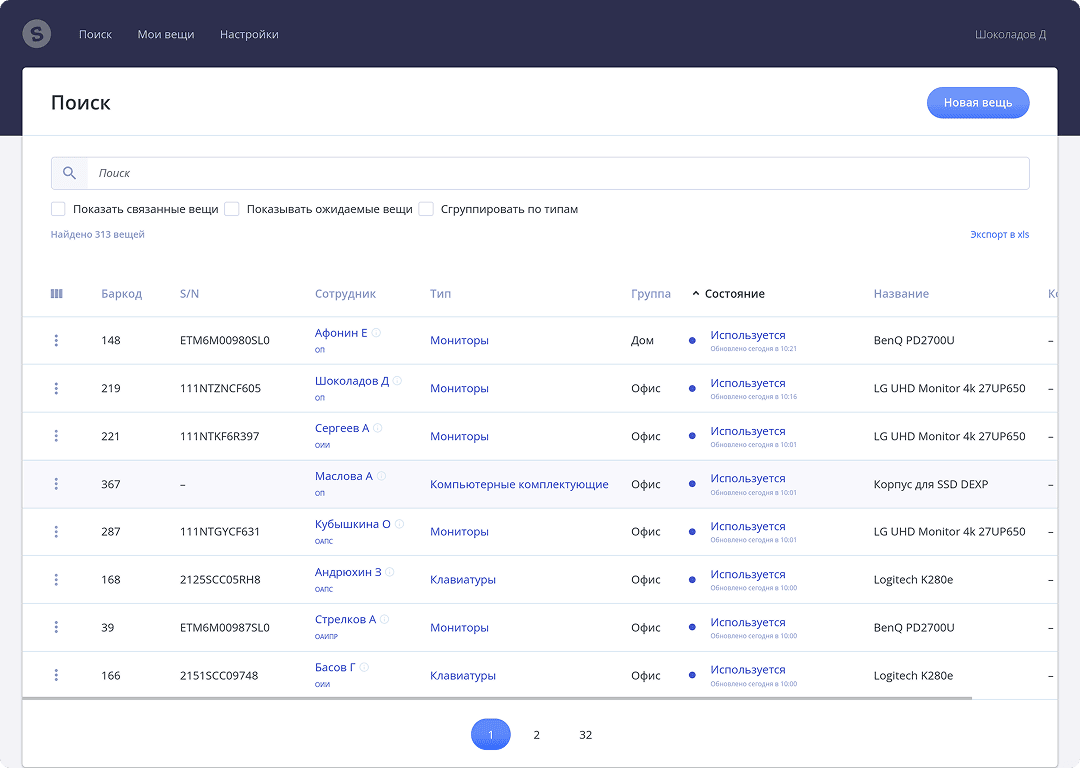The image size is (1080, 768).
Task: Click name Корпус для SSD DEXP
Action: [x=931, y=484]
